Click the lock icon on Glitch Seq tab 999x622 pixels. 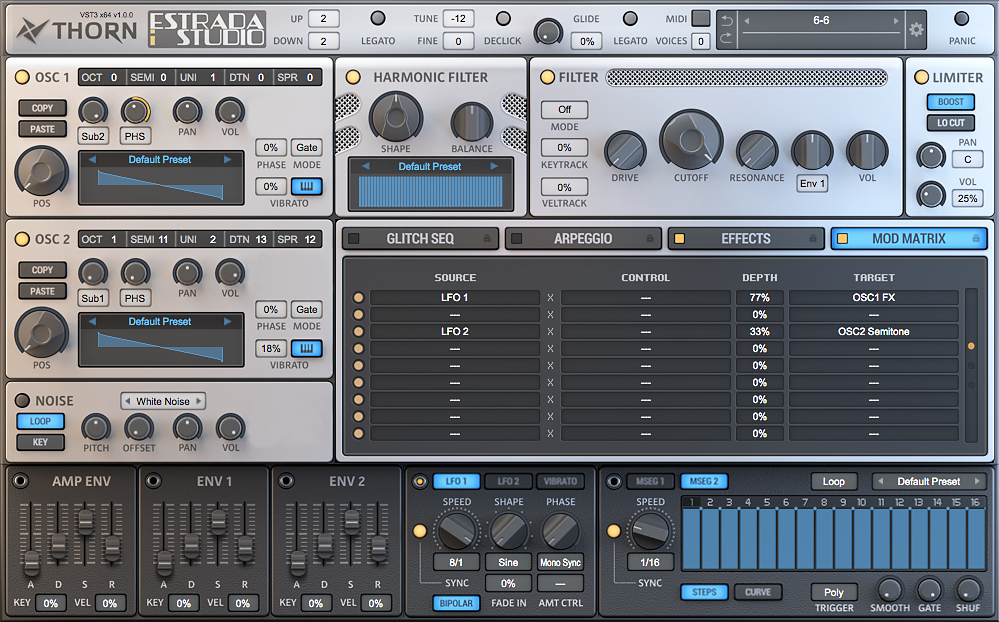click(x=487, y=238)
